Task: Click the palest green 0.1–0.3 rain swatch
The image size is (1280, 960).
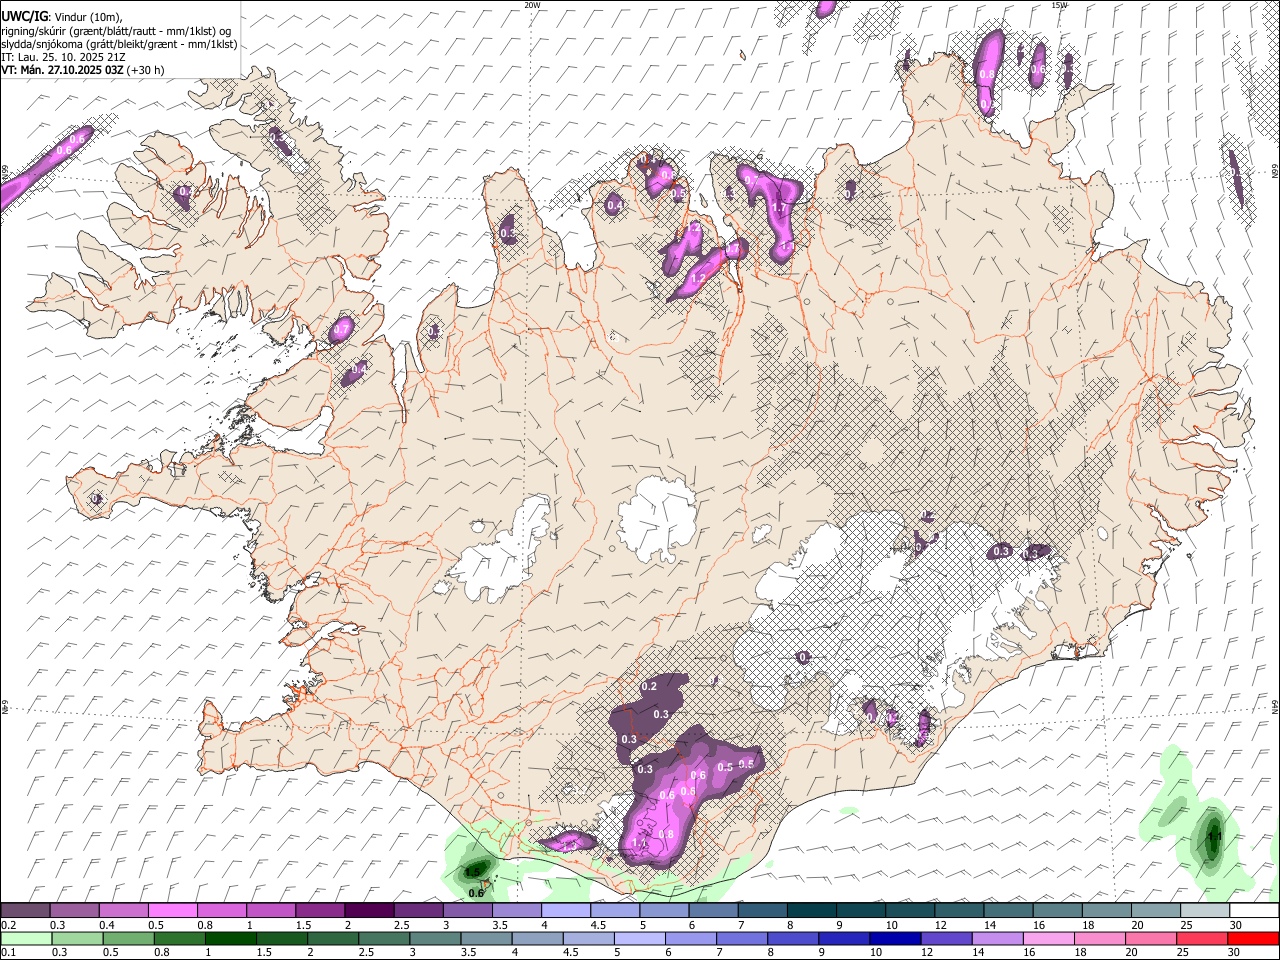Action: pyautogui.click(x=25, y=938)
